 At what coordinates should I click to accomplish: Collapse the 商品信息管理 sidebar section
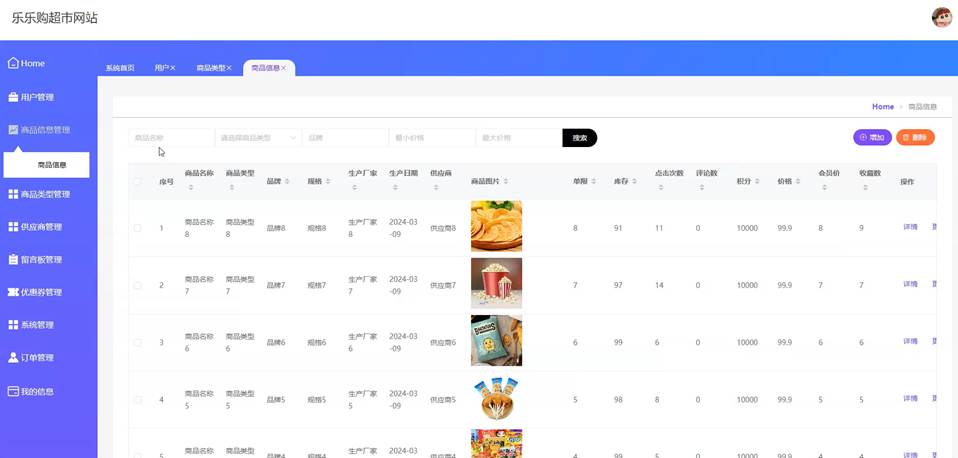(40, 130)
